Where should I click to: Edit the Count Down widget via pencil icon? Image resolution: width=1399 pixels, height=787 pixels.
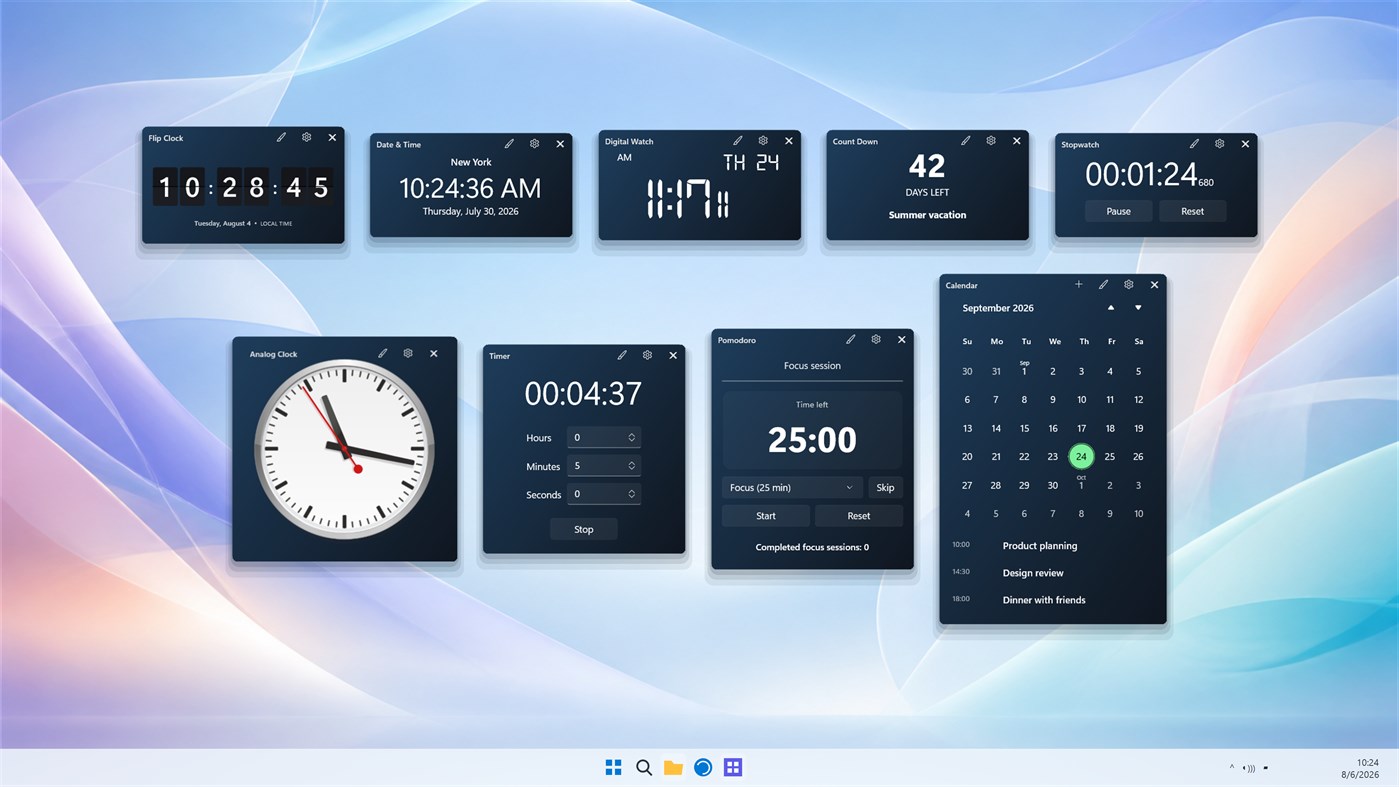[x=966, y=141]
